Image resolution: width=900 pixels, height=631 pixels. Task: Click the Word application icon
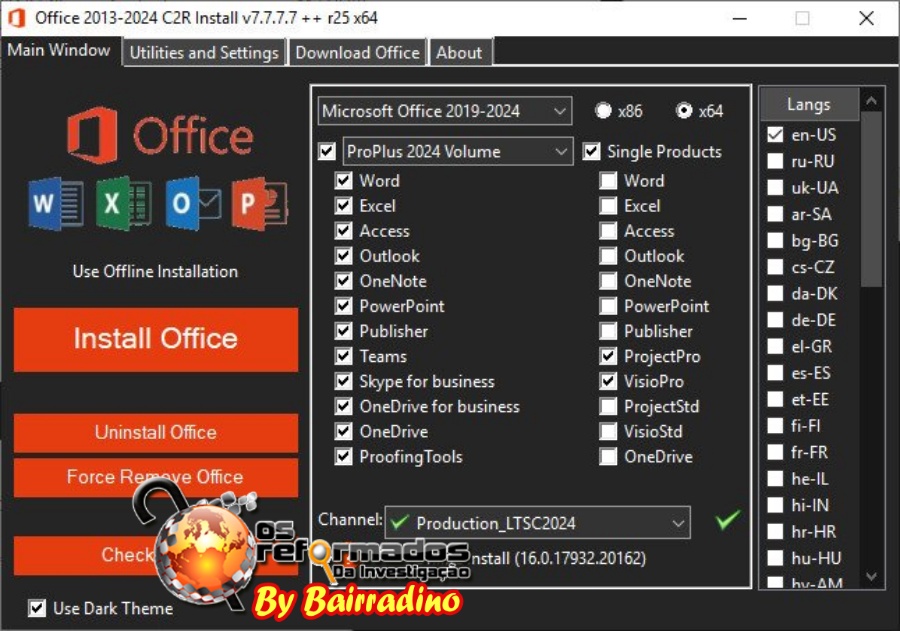click(x=55, y=204)
